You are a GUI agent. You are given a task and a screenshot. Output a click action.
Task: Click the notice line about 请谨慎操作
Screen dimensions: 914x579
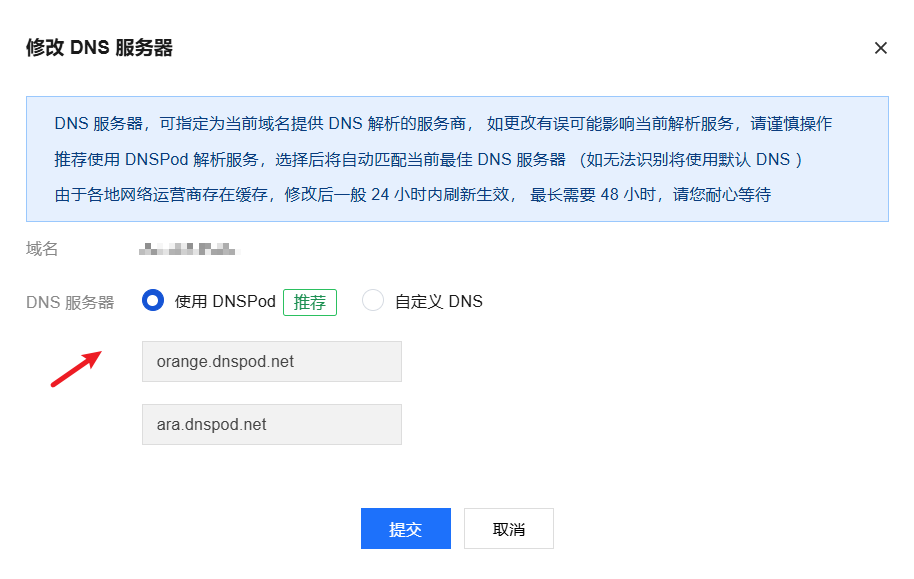443,124
